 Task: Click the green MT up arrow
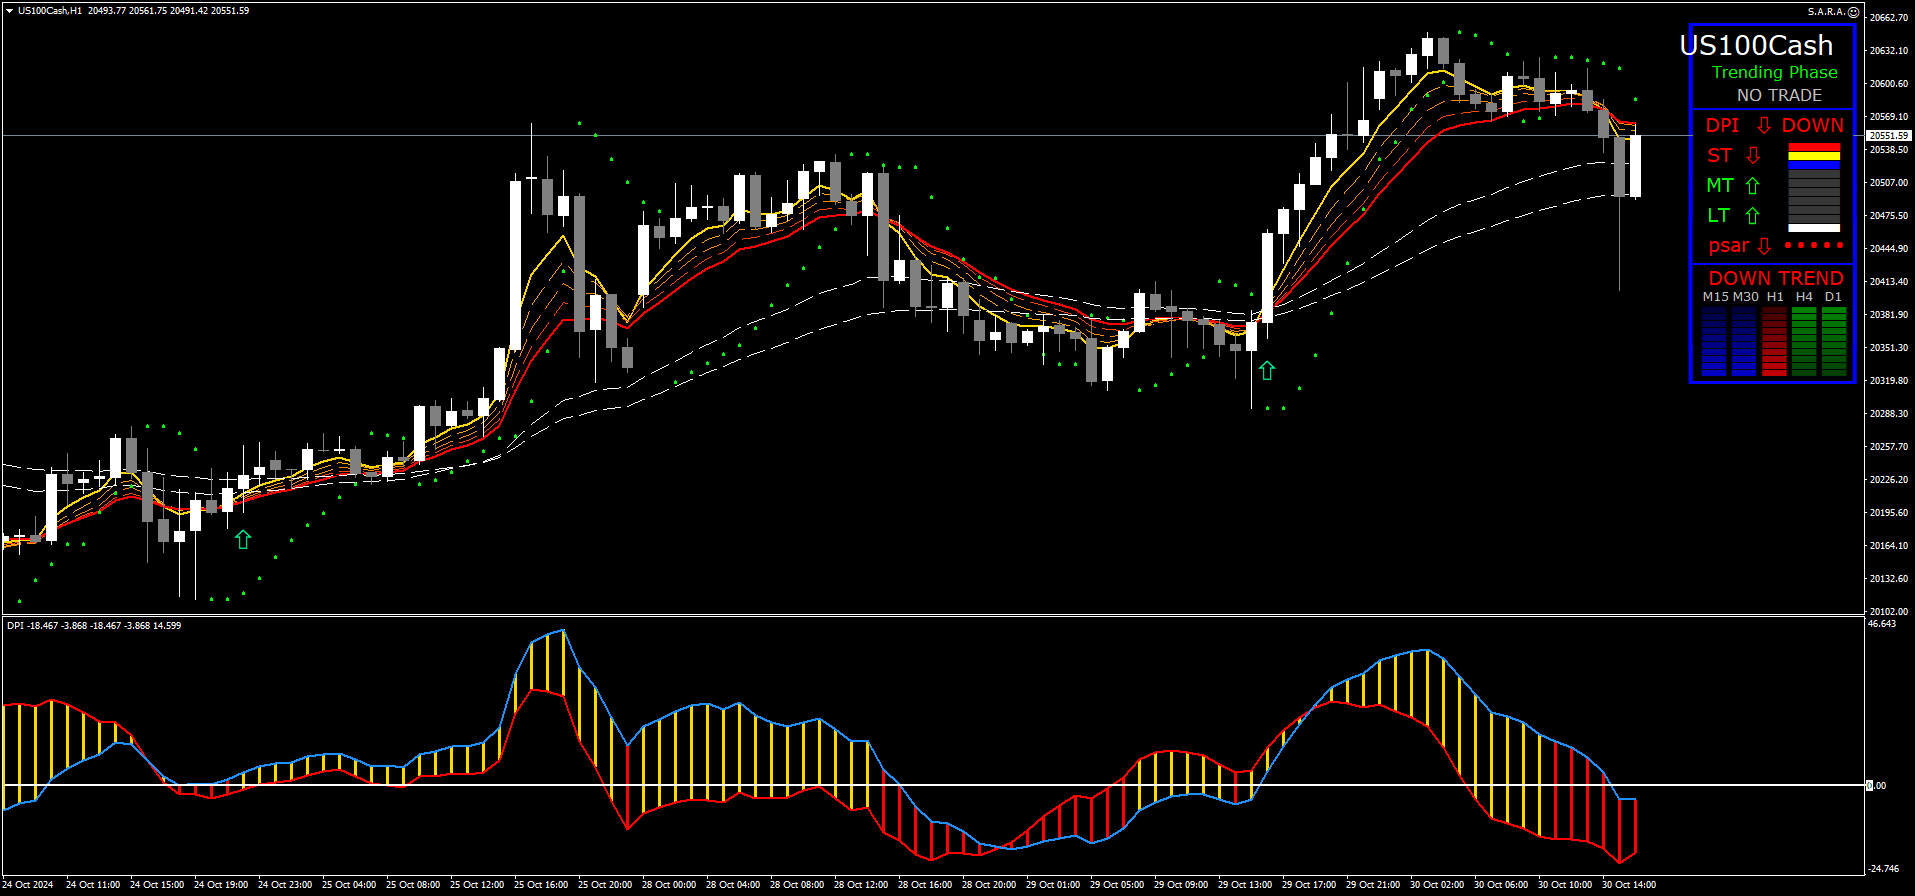tap(1752, 185)
